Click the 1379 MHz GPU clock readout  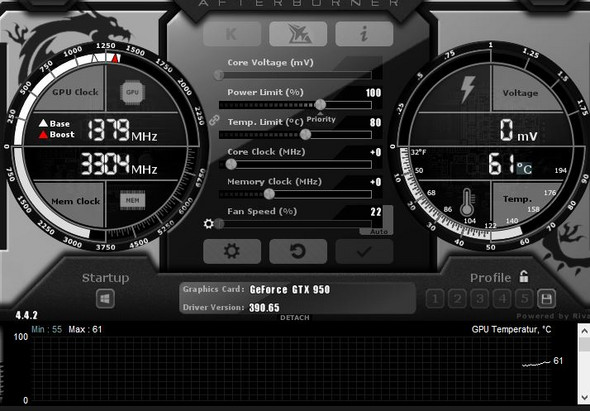point(122,130)
